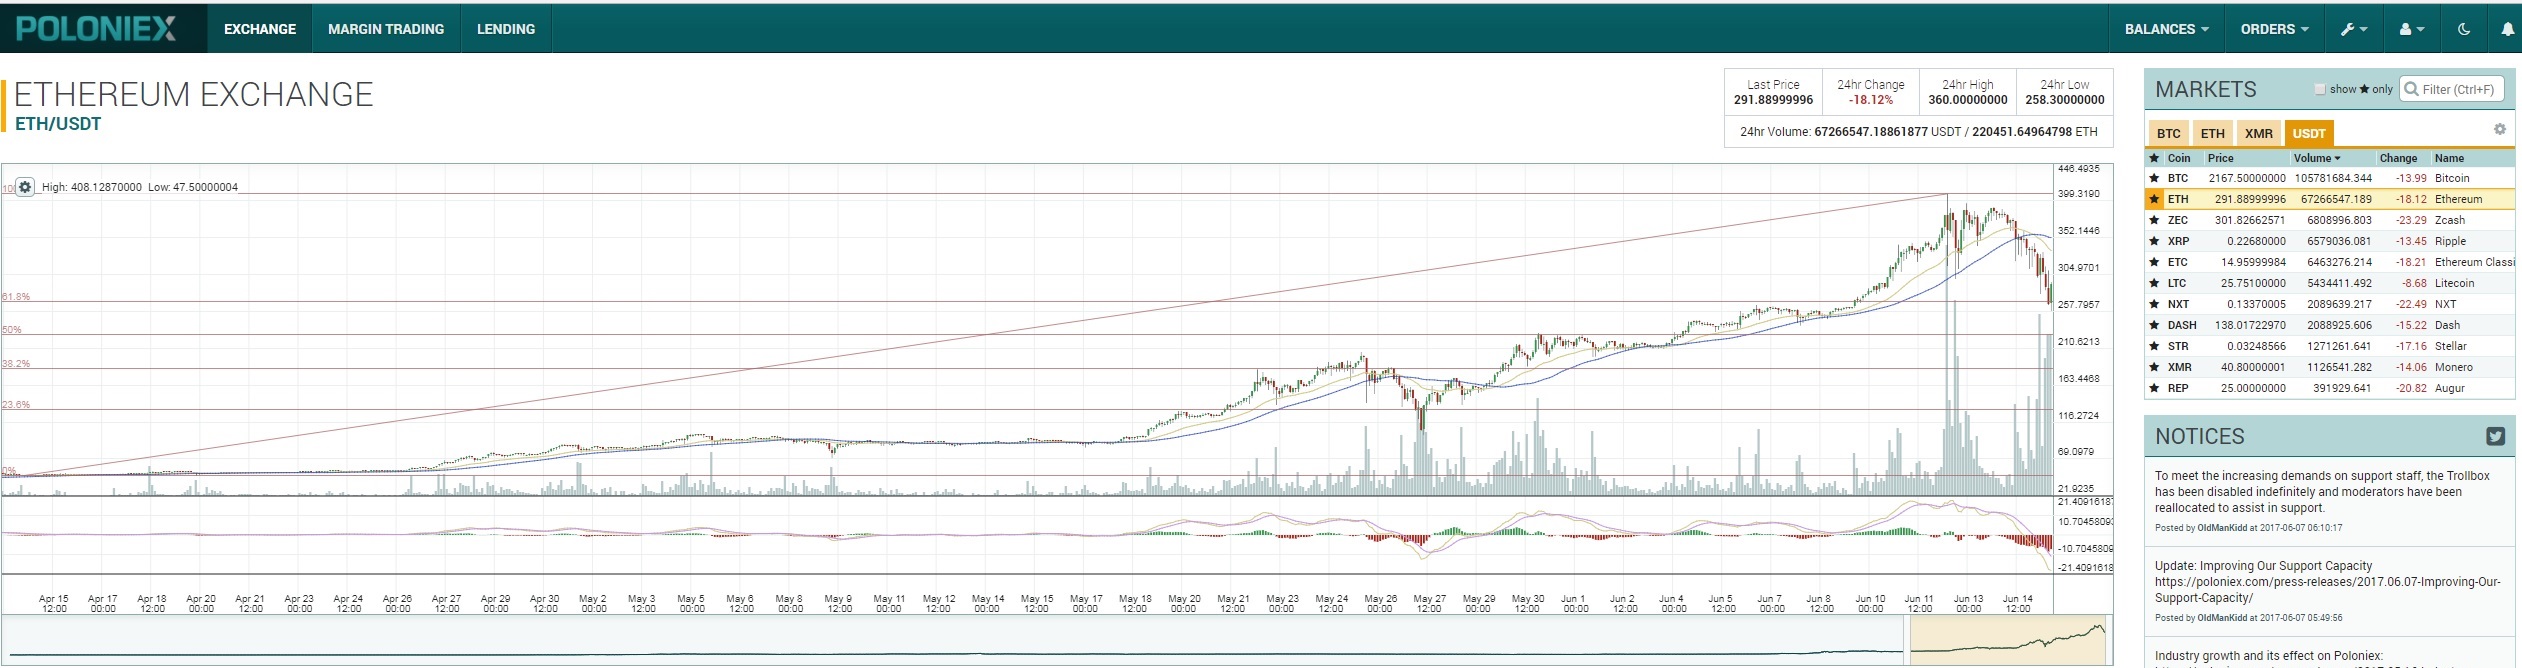The height and width of the screenshot is (668, 2522).
Task: Toggle the star for the XMR row
Action: tap(2154, 367)
